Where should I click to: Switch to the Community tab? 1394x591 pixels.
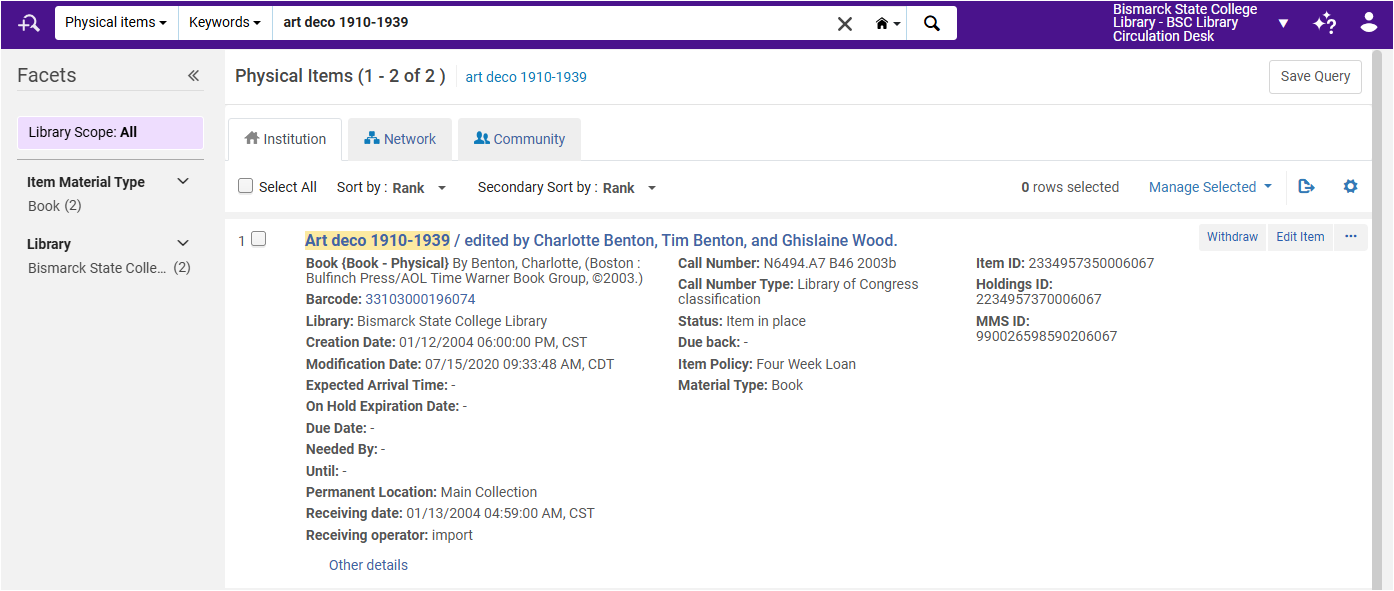[x=519, y=138]
